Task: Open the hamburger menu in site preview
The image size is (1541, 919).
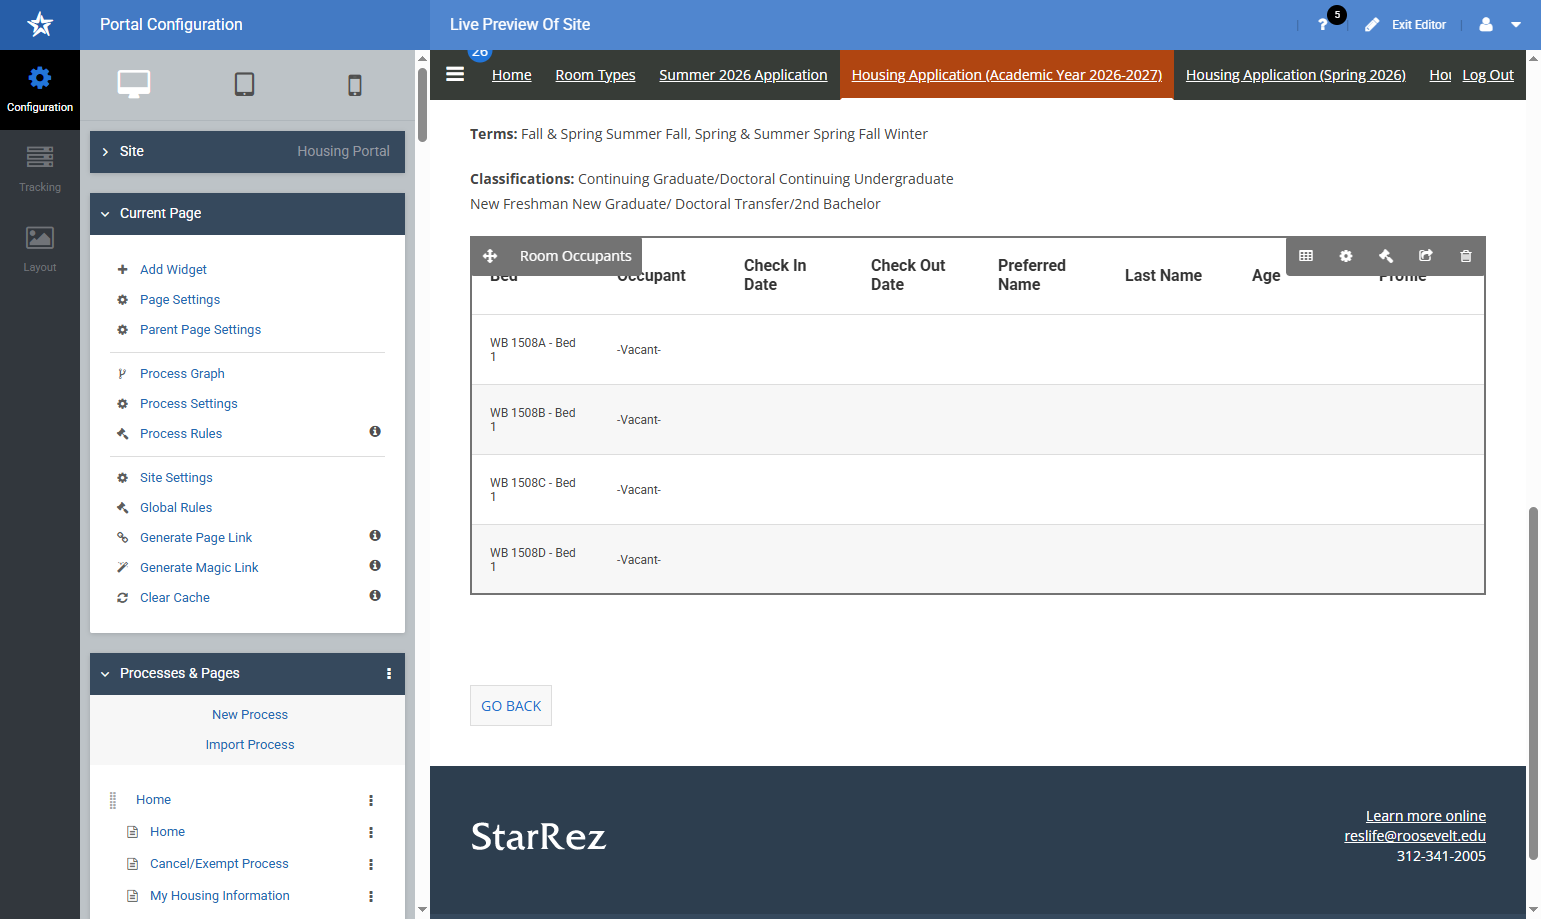Action: [x=455, y=74]
